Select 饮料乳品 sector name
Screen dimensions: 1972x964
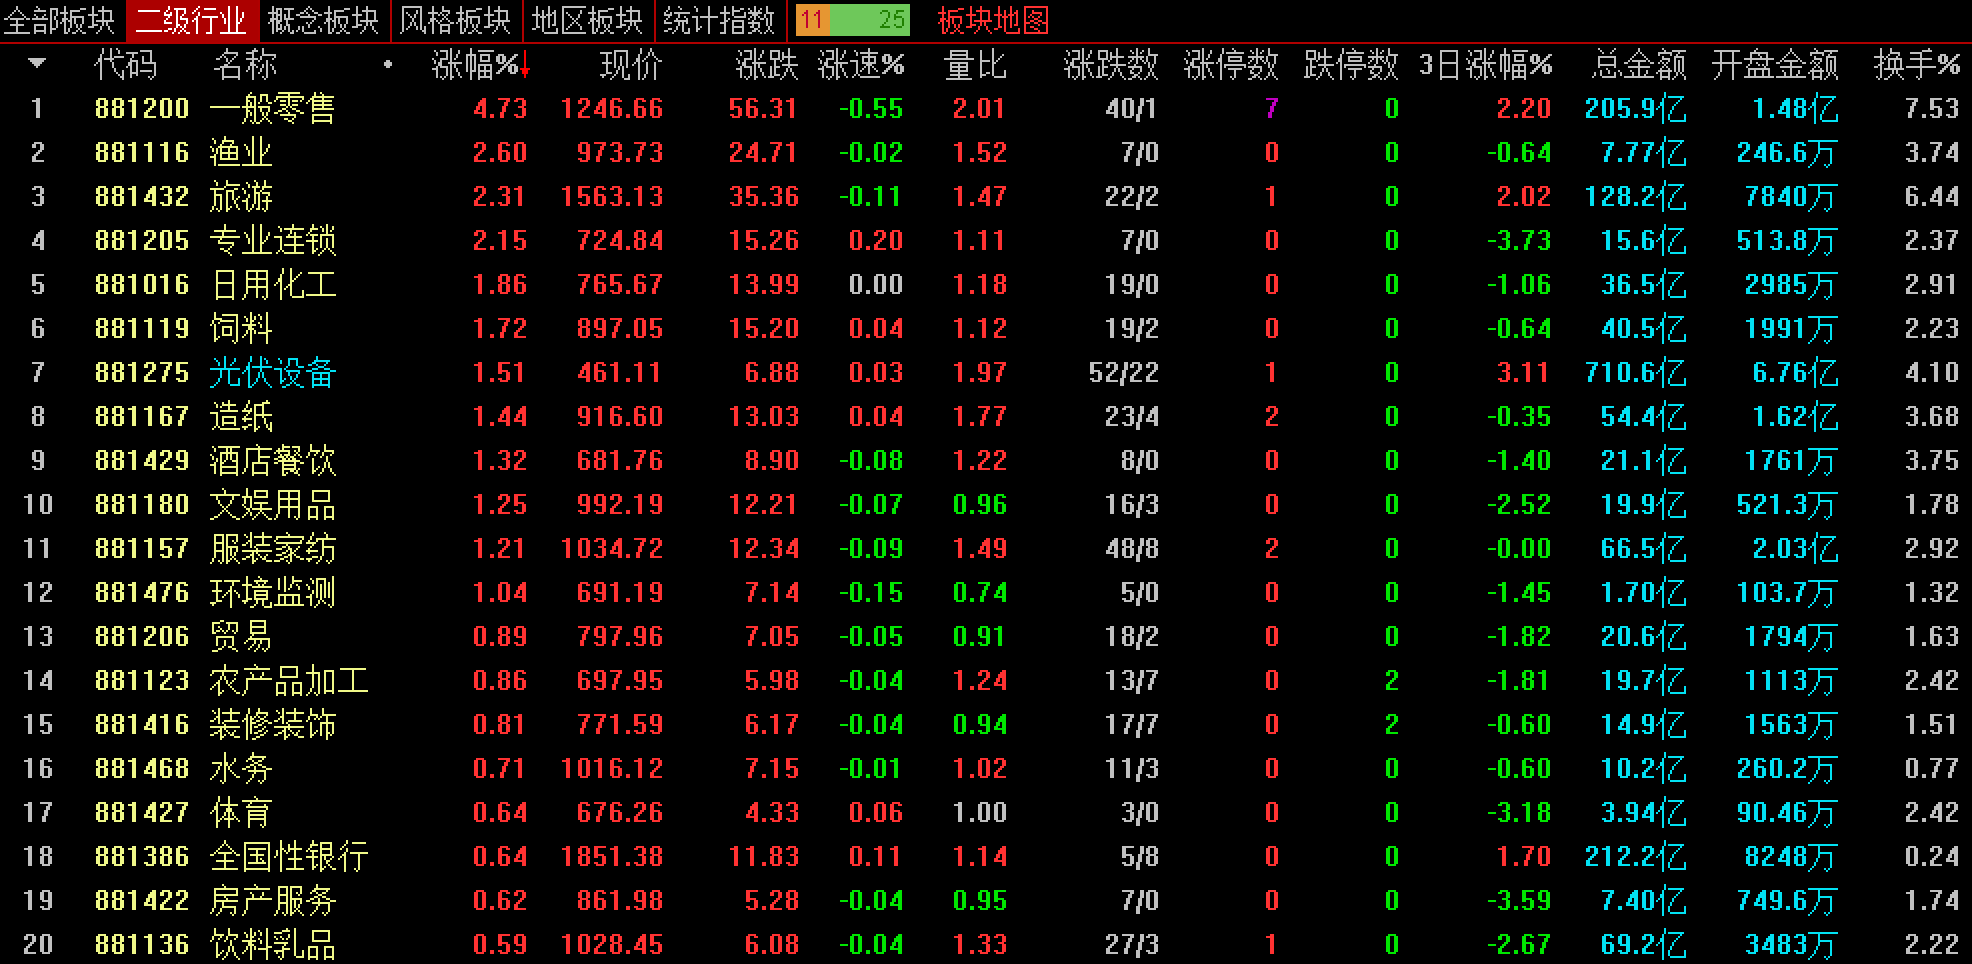(x=273, y=944)
